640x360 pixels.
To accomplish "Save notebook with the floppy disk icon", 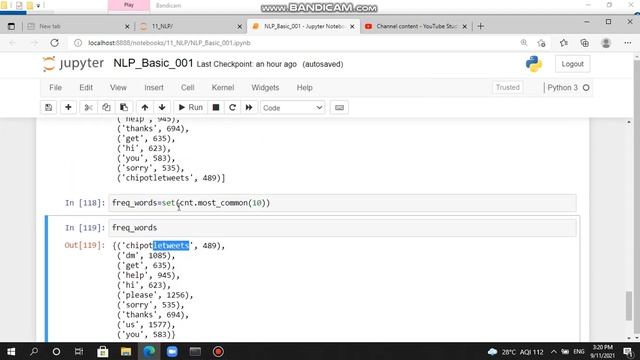I will pyautogui.click(x=49, y=108).
